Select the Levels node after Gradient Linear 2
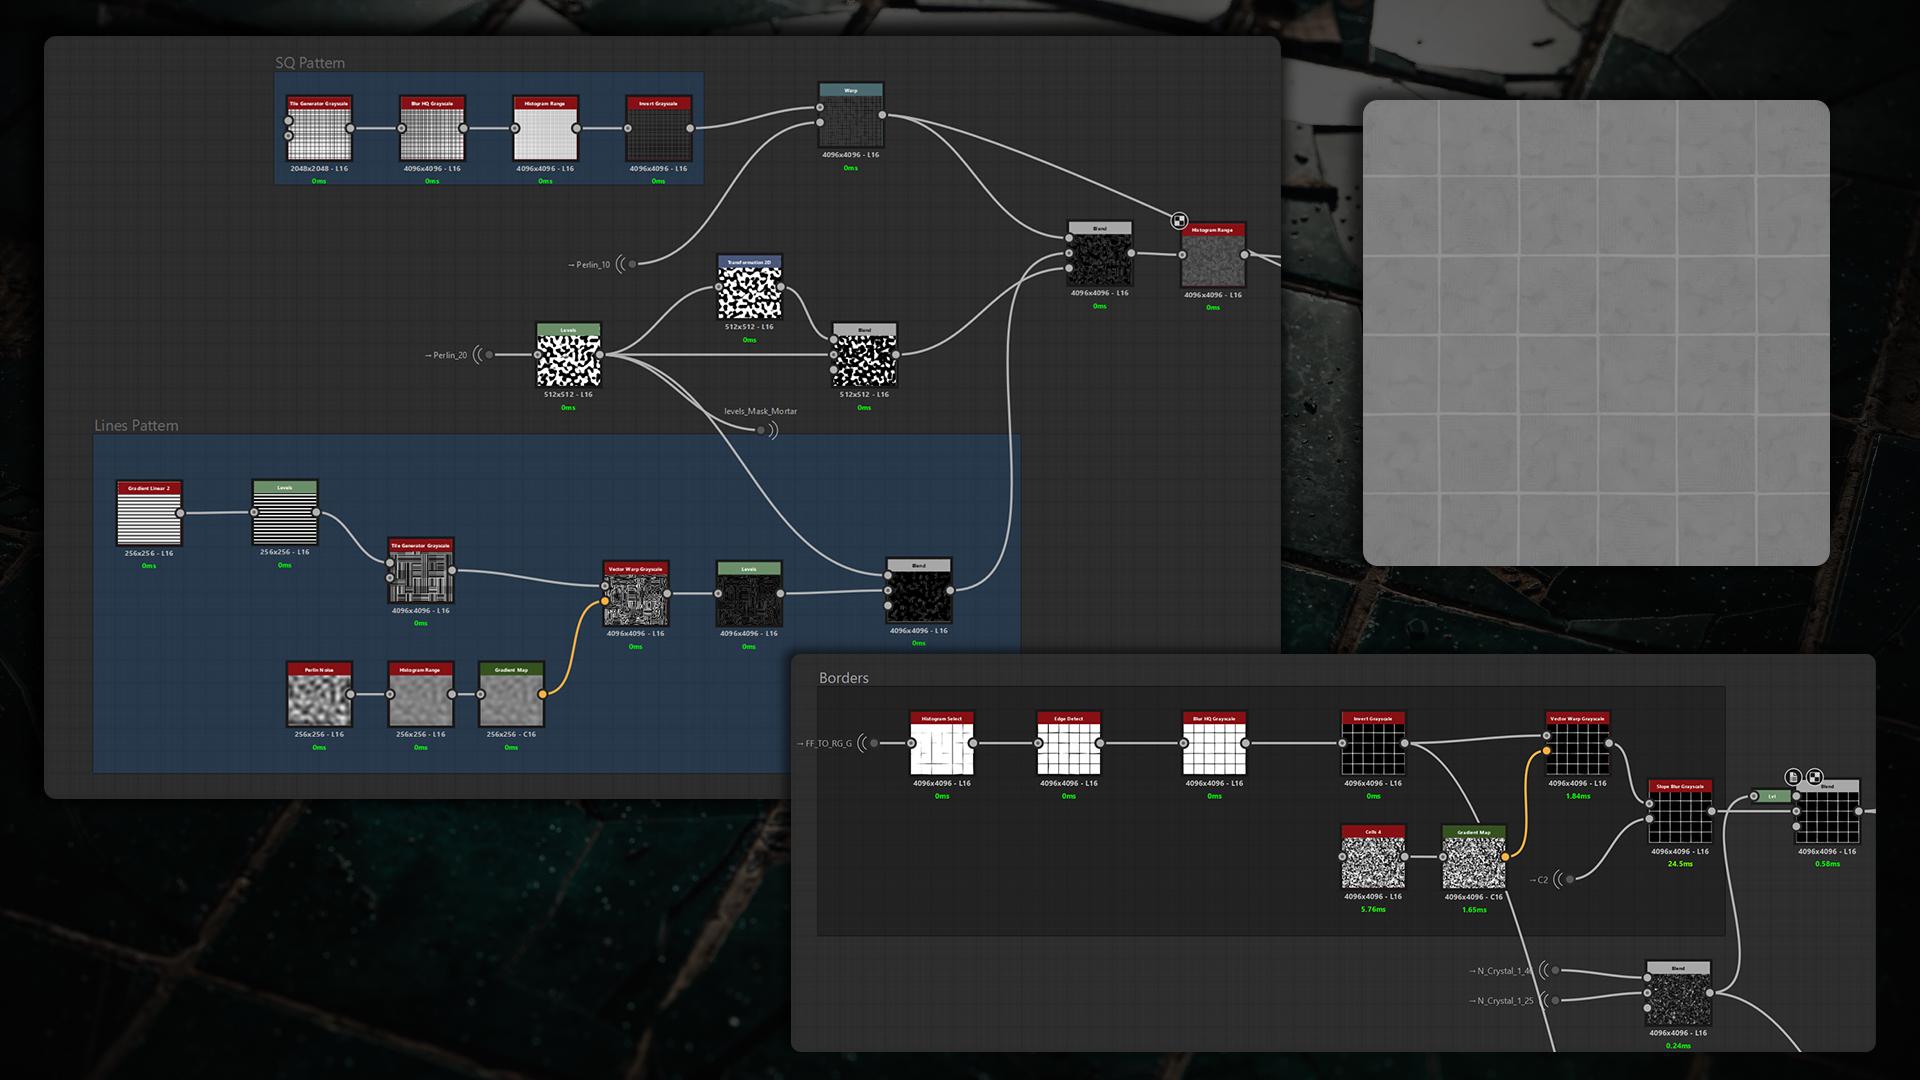 click(x=285, y=512)
